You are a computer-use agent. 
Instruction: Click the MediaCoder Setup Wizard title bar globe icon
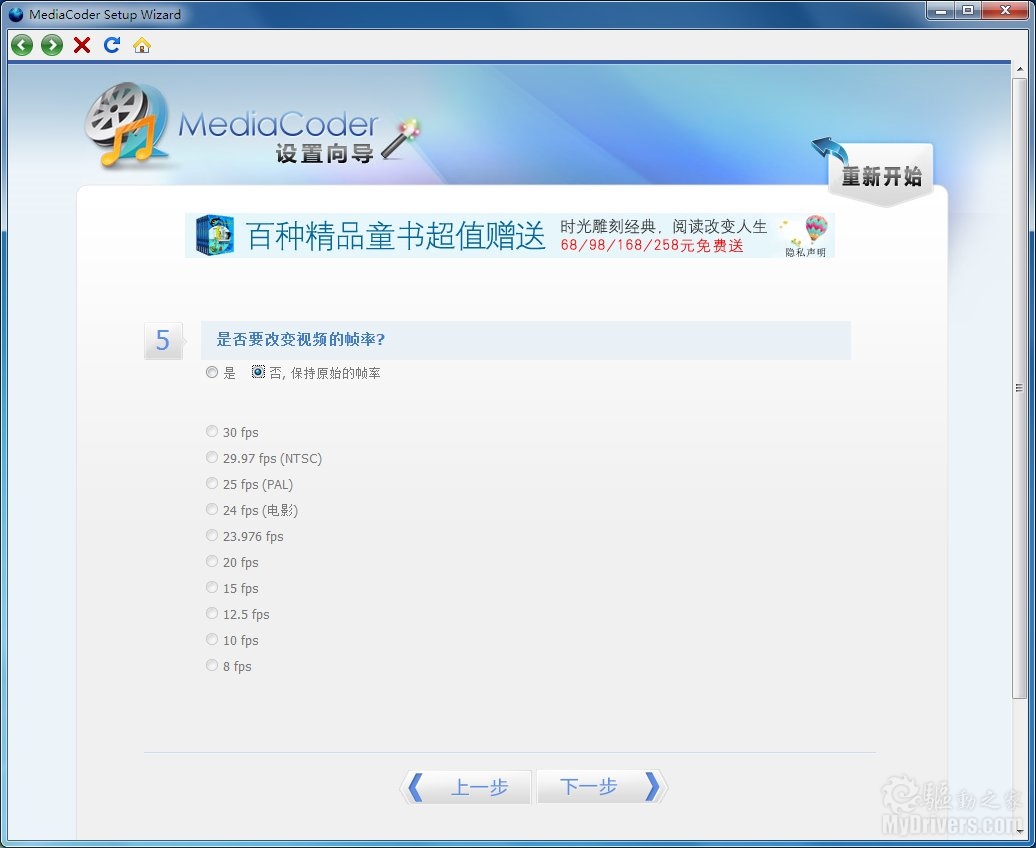[x=16, y=14]
